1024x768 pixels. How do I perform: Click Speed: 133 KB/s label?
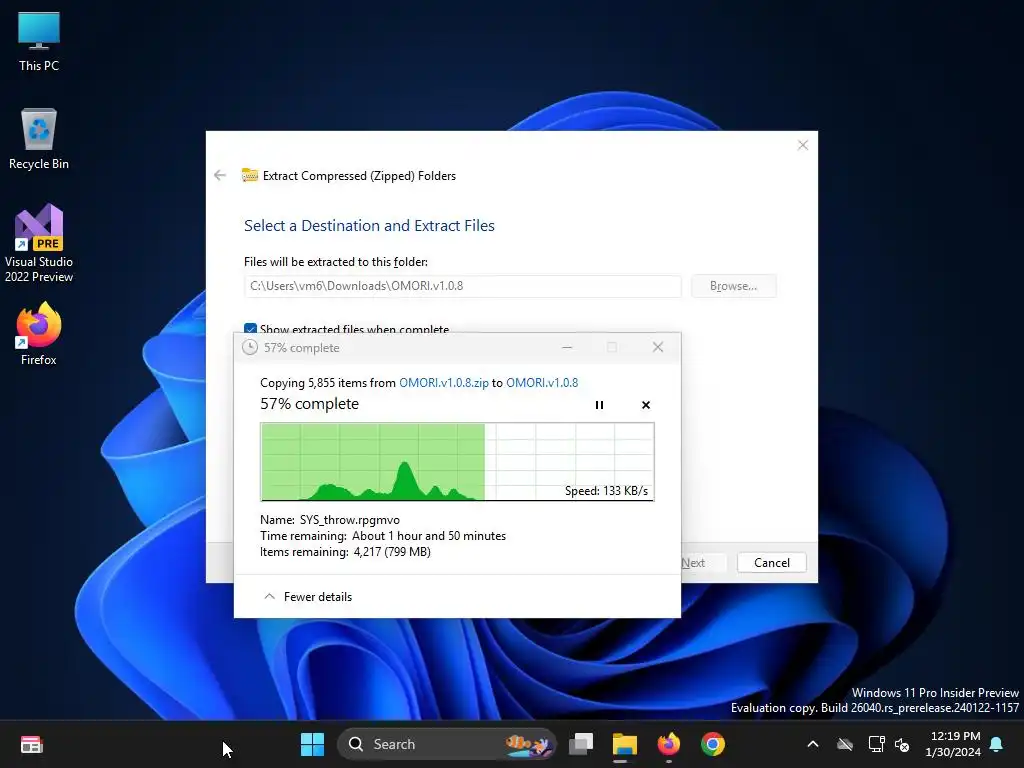click(606, 490)
